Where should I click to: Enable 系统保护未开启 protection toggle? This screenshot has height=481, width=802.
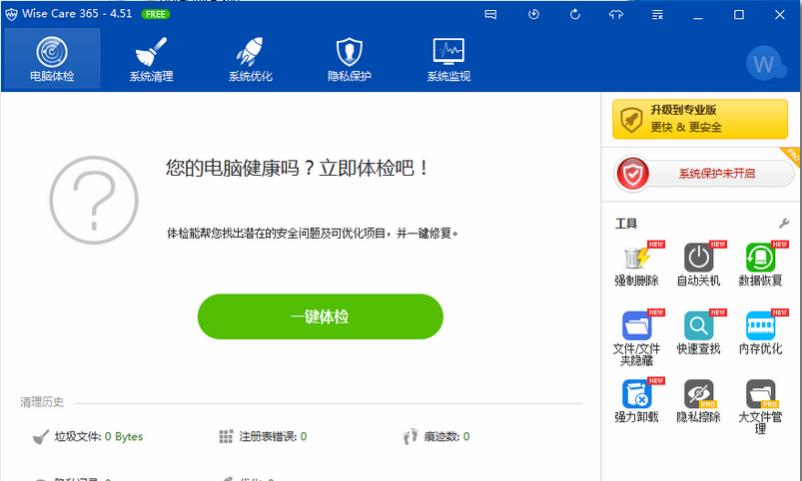pyautogui.click(x=704, y=173)
